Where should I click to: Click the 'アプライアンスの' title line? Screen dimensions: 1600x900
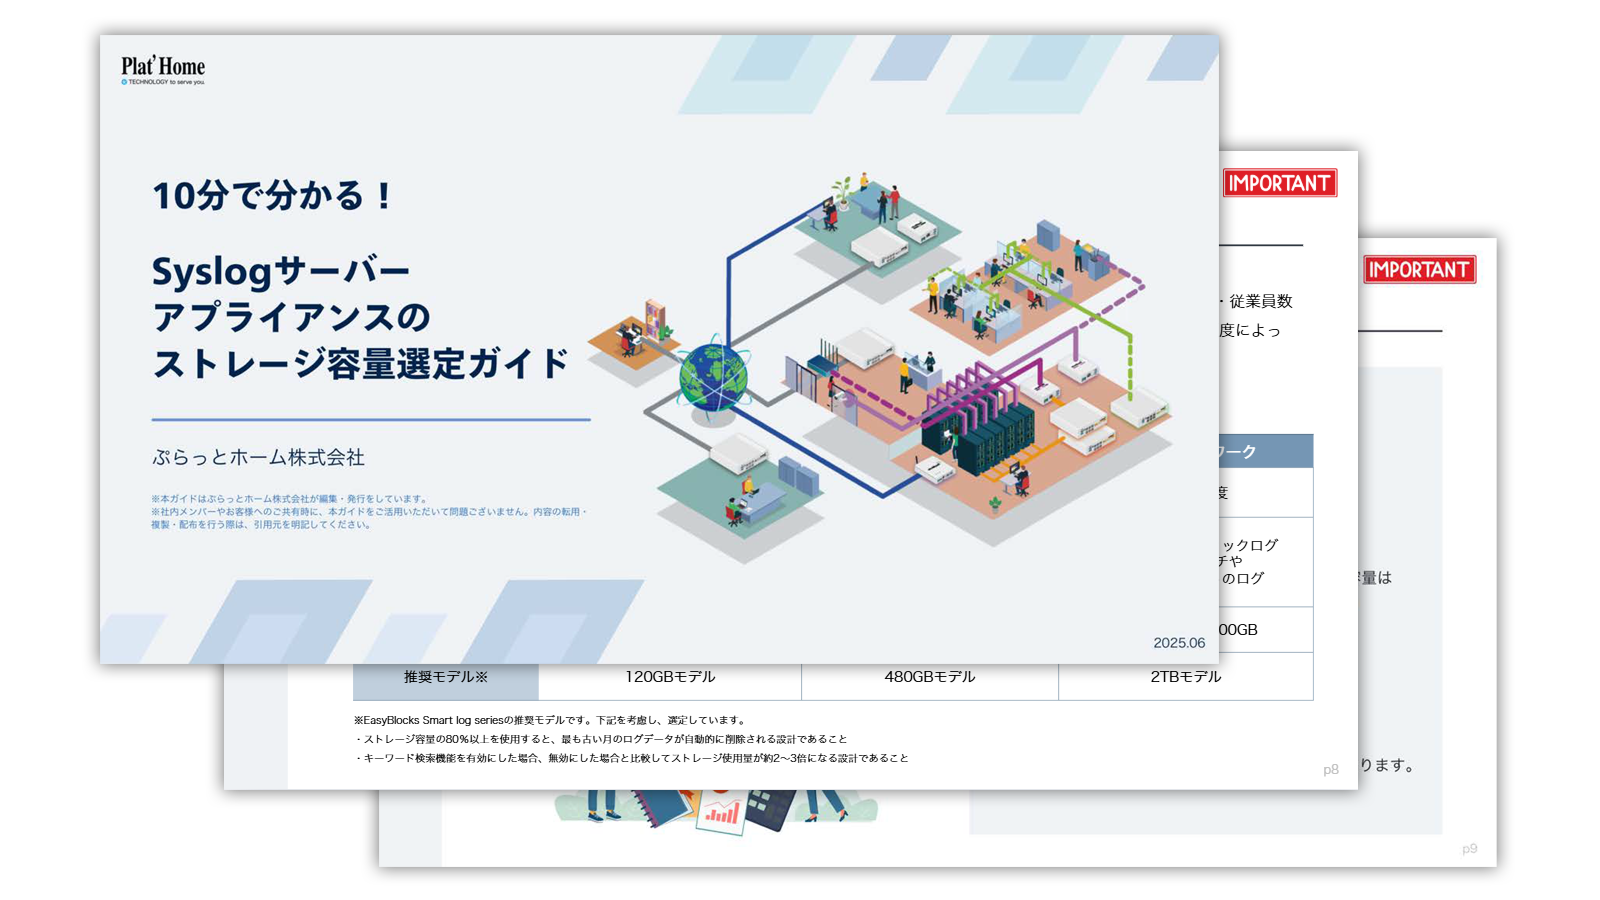291,318
